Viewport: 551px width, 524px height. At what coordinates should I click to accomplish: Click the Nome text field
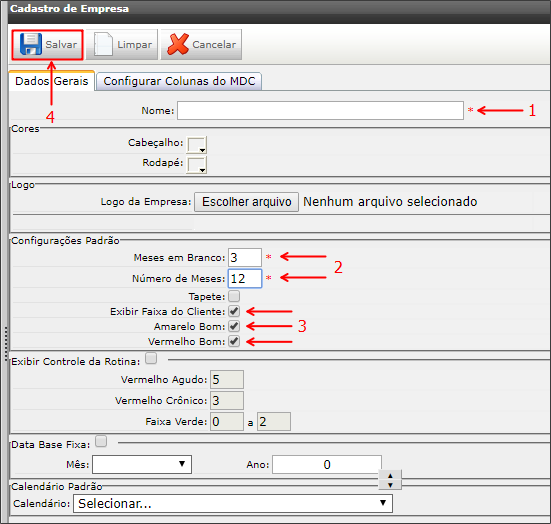click(320, 110)
